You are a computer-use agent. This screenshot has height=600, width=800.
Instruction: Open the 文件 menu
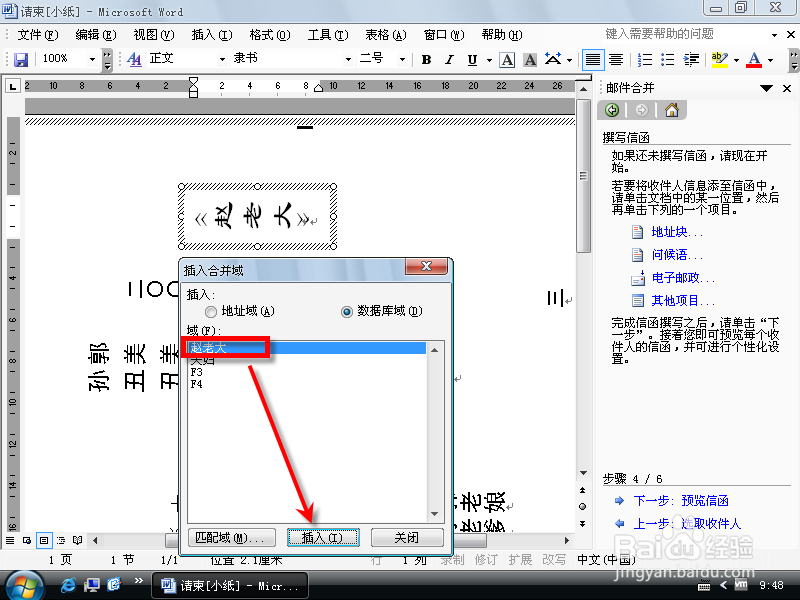point(38,35)
